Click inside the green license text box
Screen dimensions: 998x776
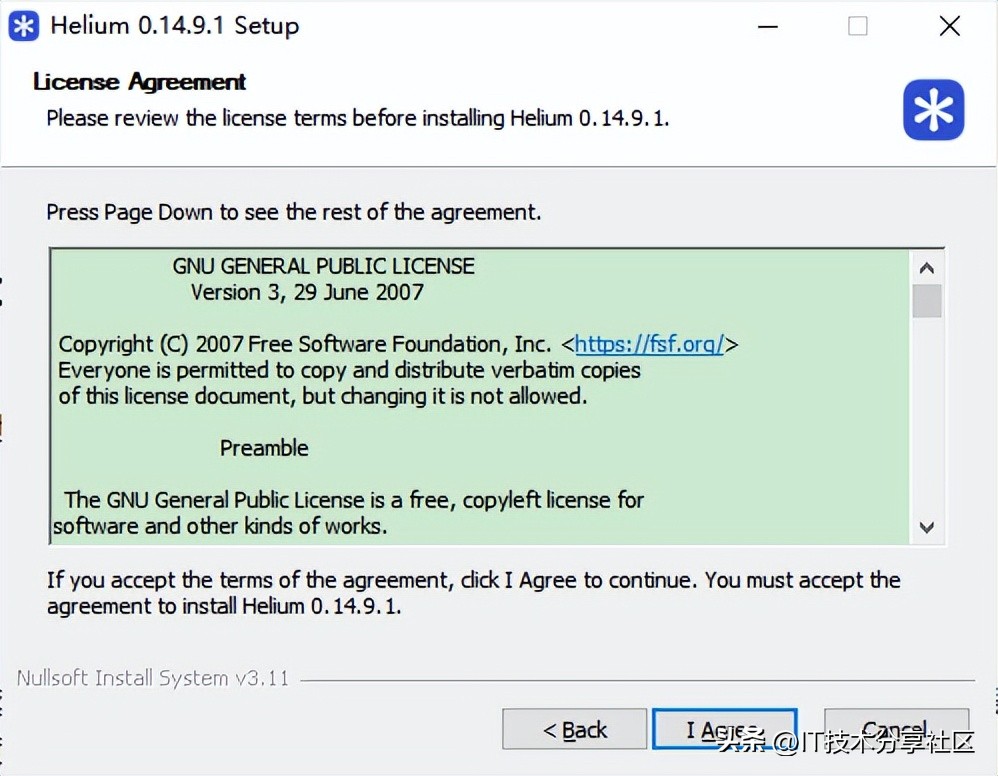tap(481, 396)
